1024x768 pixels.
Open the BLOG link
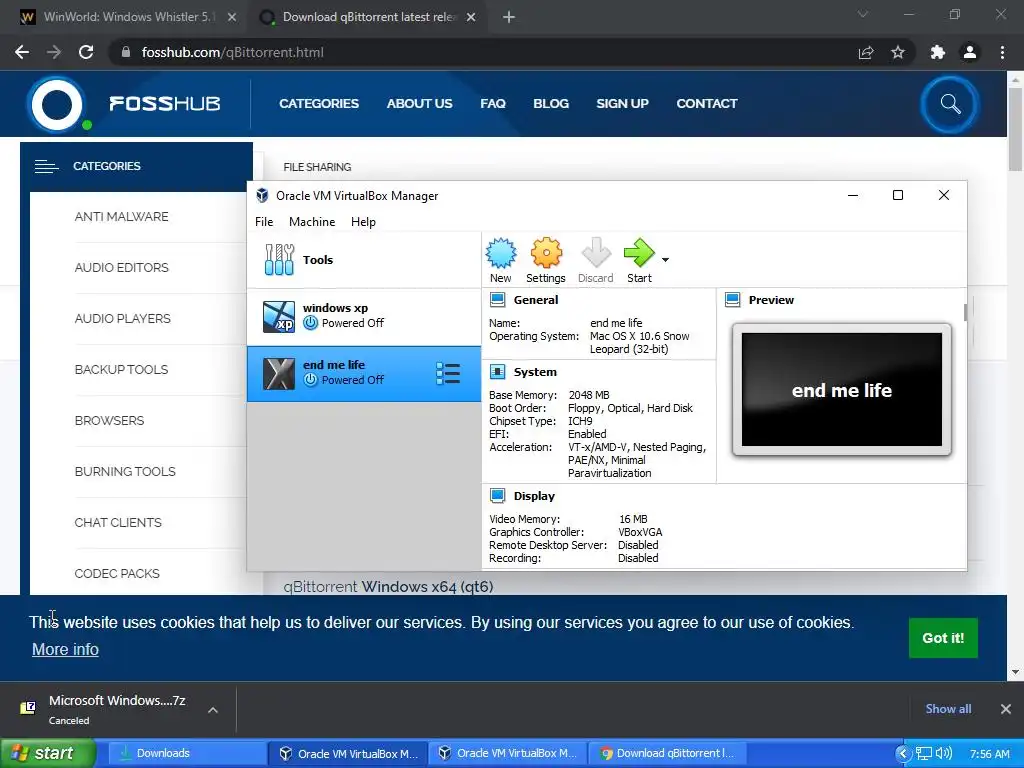(551, 103)
